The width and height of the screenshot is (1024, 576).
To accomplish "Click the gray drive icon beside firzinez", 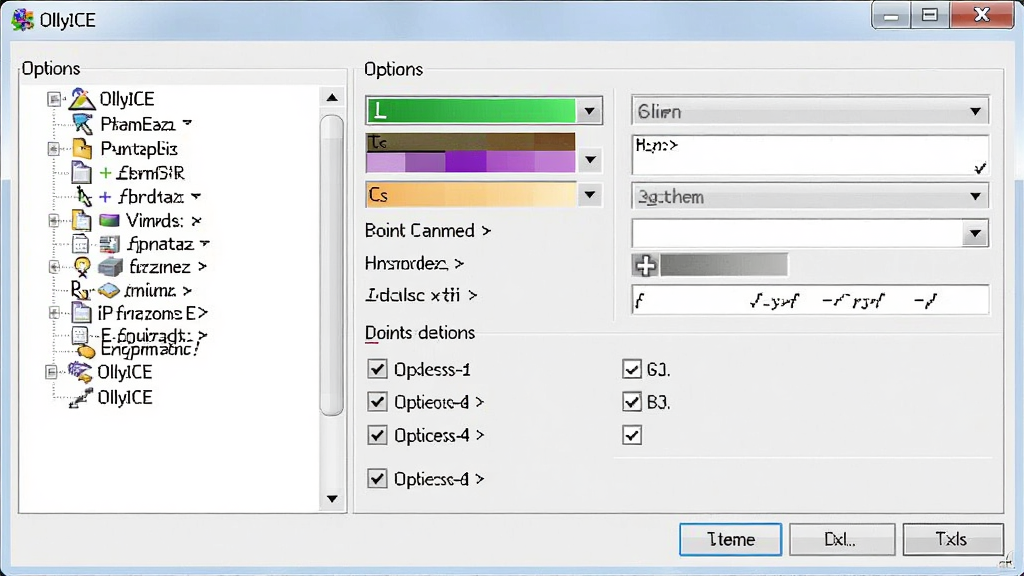I will (110, 267).
